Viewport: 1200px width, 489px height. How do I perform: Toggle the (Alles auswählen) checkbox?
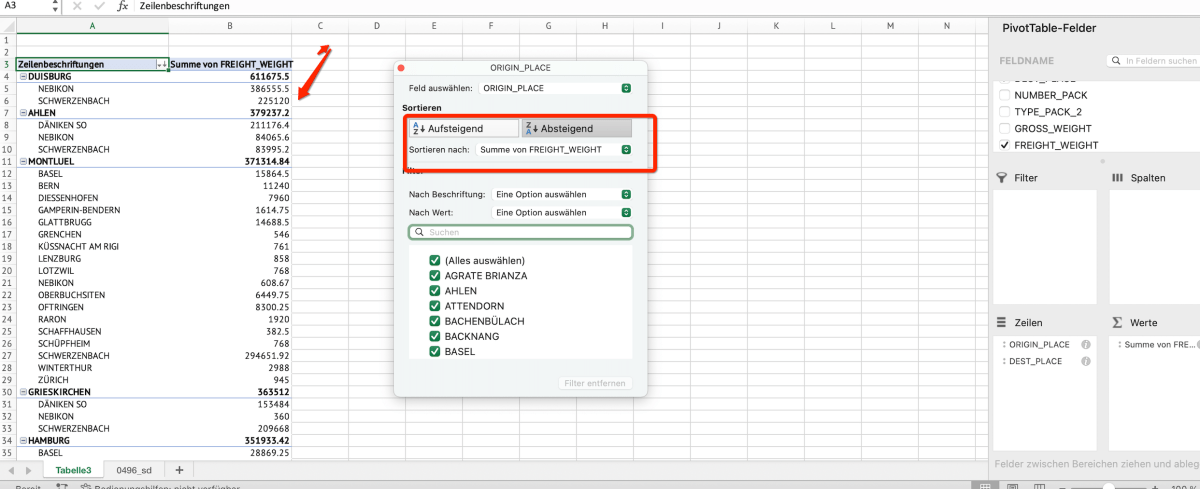(435, 261)
